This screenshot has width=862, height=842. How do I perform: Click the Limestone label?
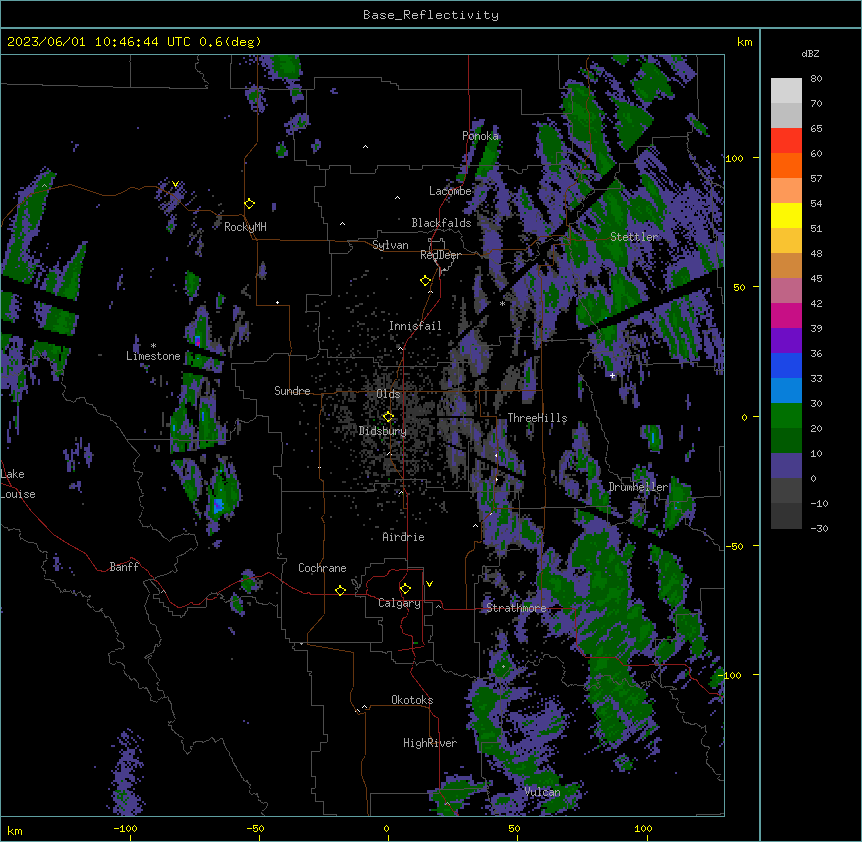(x=153, y=356)
